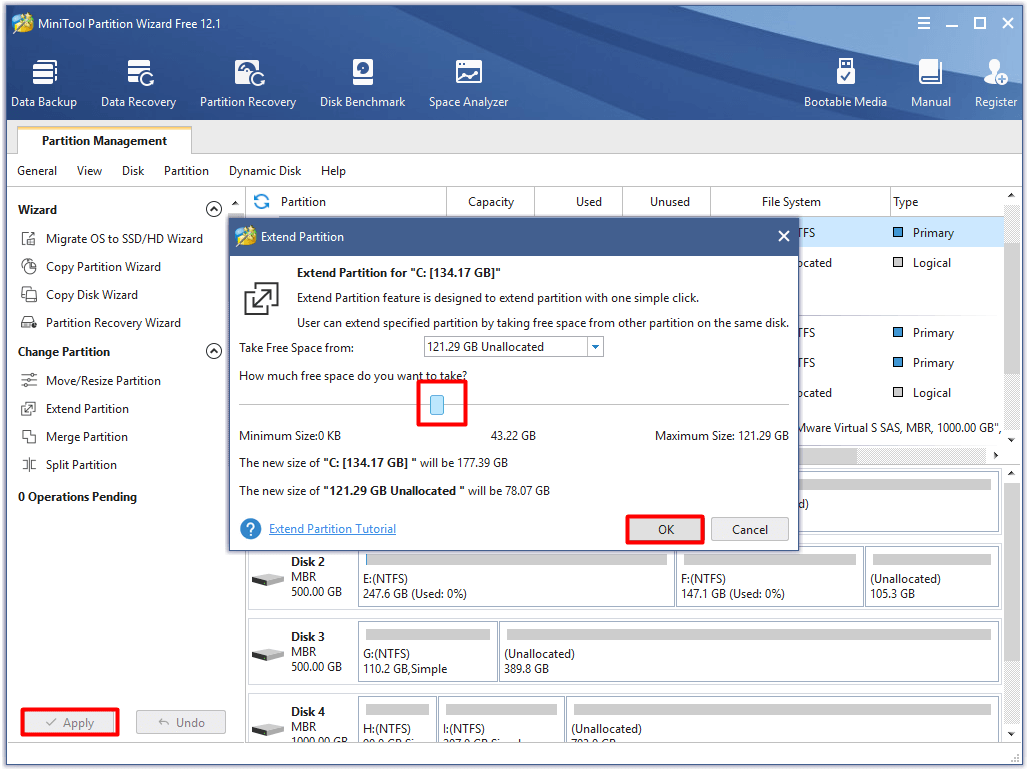Viewport: 1027px width, 769px height.
Task: Open Partition Recovery in the toolbar
Action: tap(248, 83)
